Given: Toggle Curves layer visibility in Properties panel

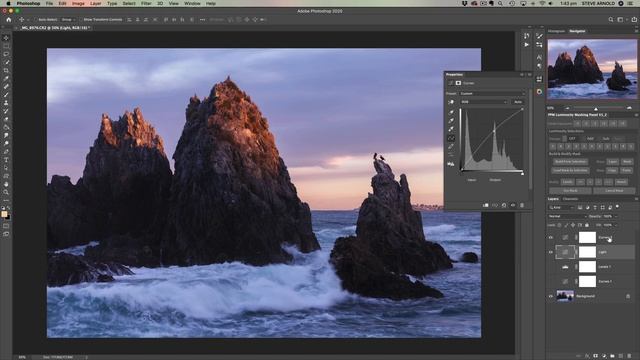Looking at the screenshot, I should [513, 205].
